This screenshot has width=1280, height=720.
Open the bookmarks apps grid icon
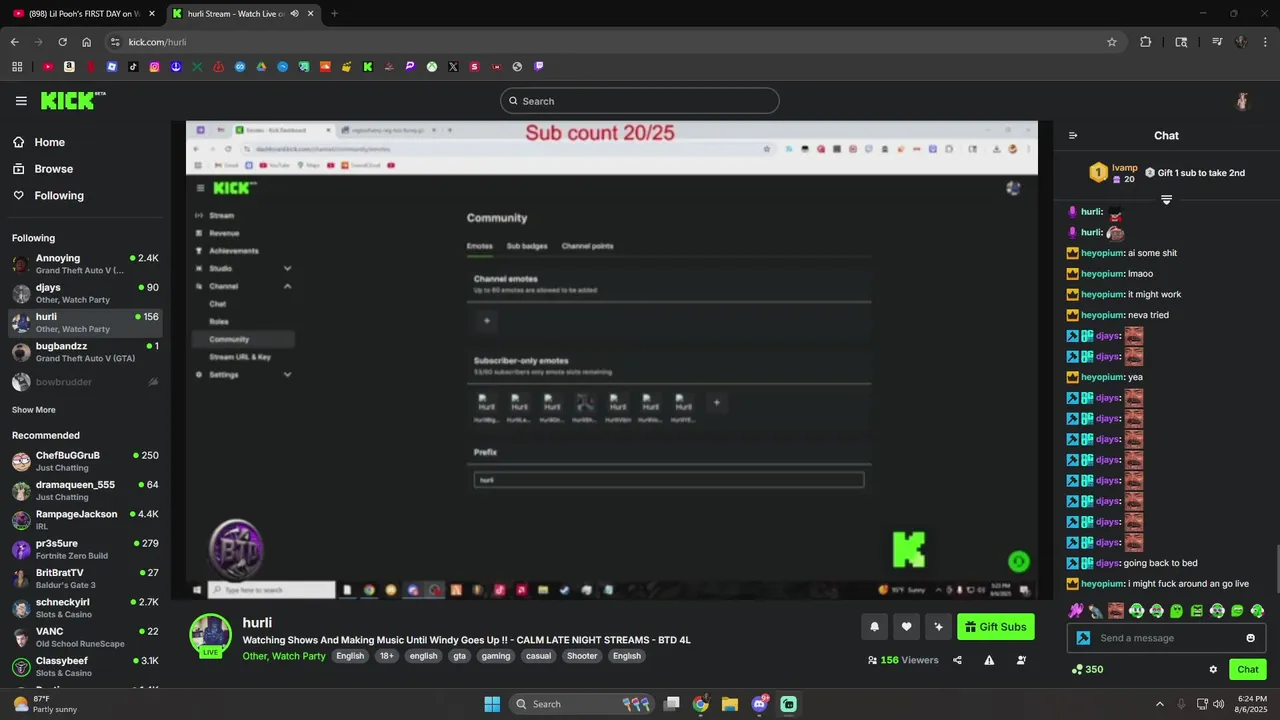click(x=17, y=67)
